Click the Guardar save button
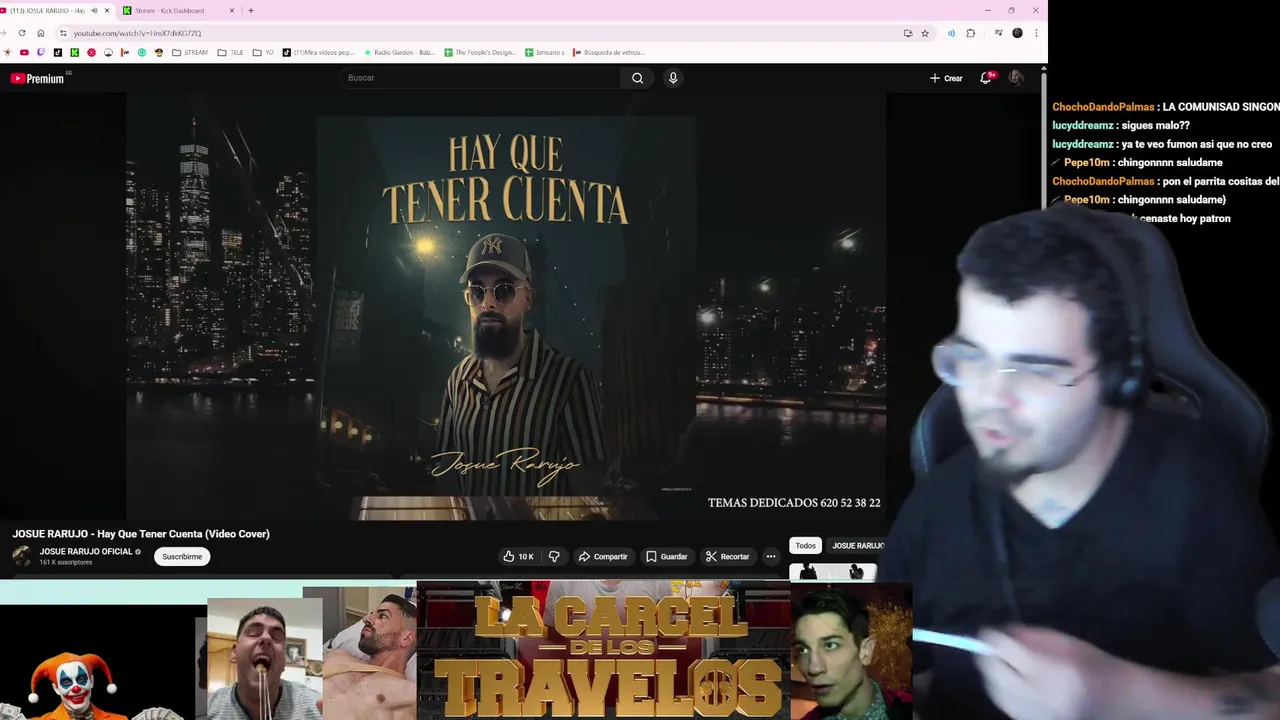Screen dimensions: 1280x720 pos(666,556)
